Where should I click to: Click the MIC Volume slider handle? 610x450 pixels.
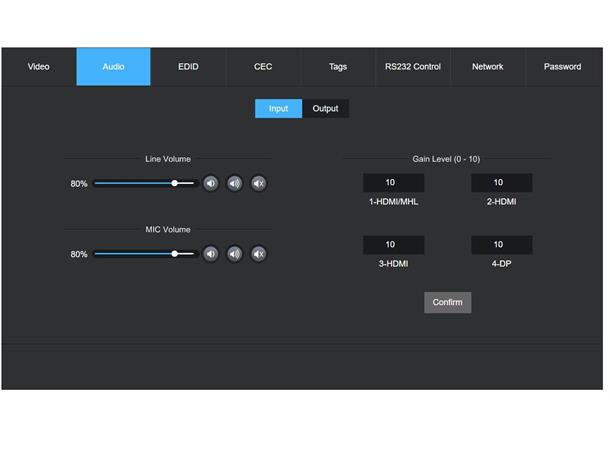[x=175, y=254]
